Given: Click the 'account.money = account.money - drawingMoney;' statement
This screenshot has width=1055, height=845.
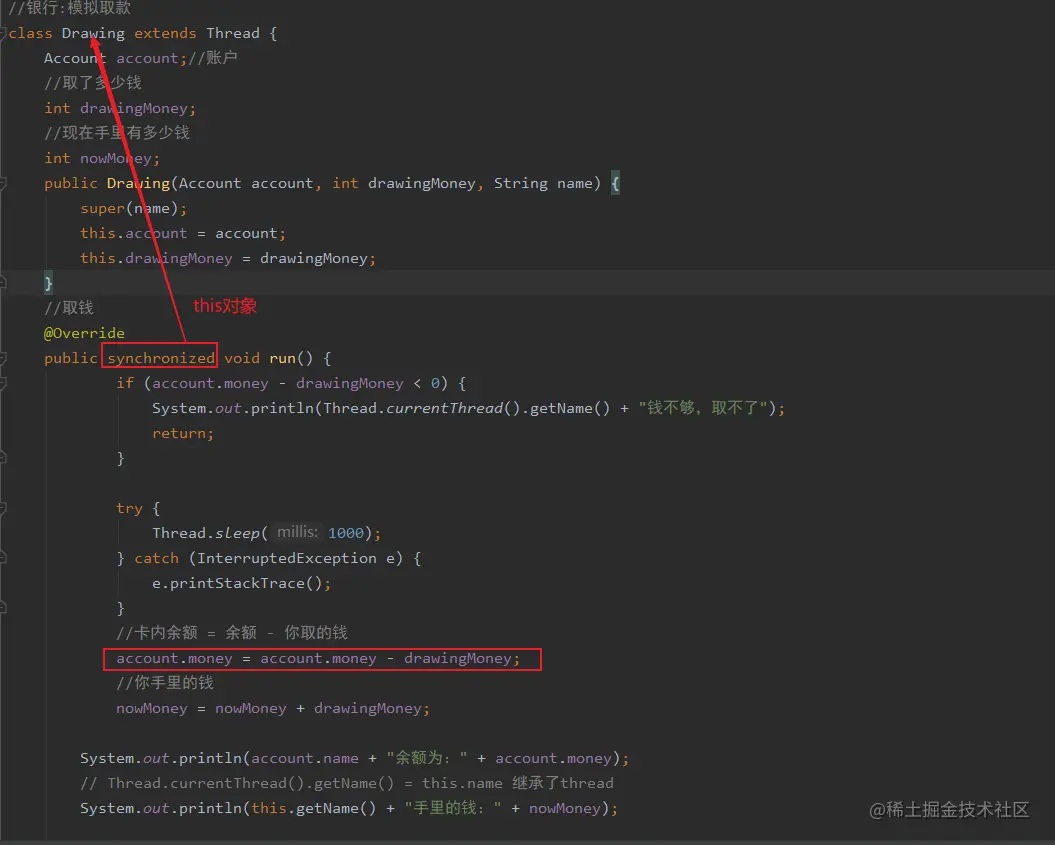Looking at the screenshot, I should click(318, 658).
